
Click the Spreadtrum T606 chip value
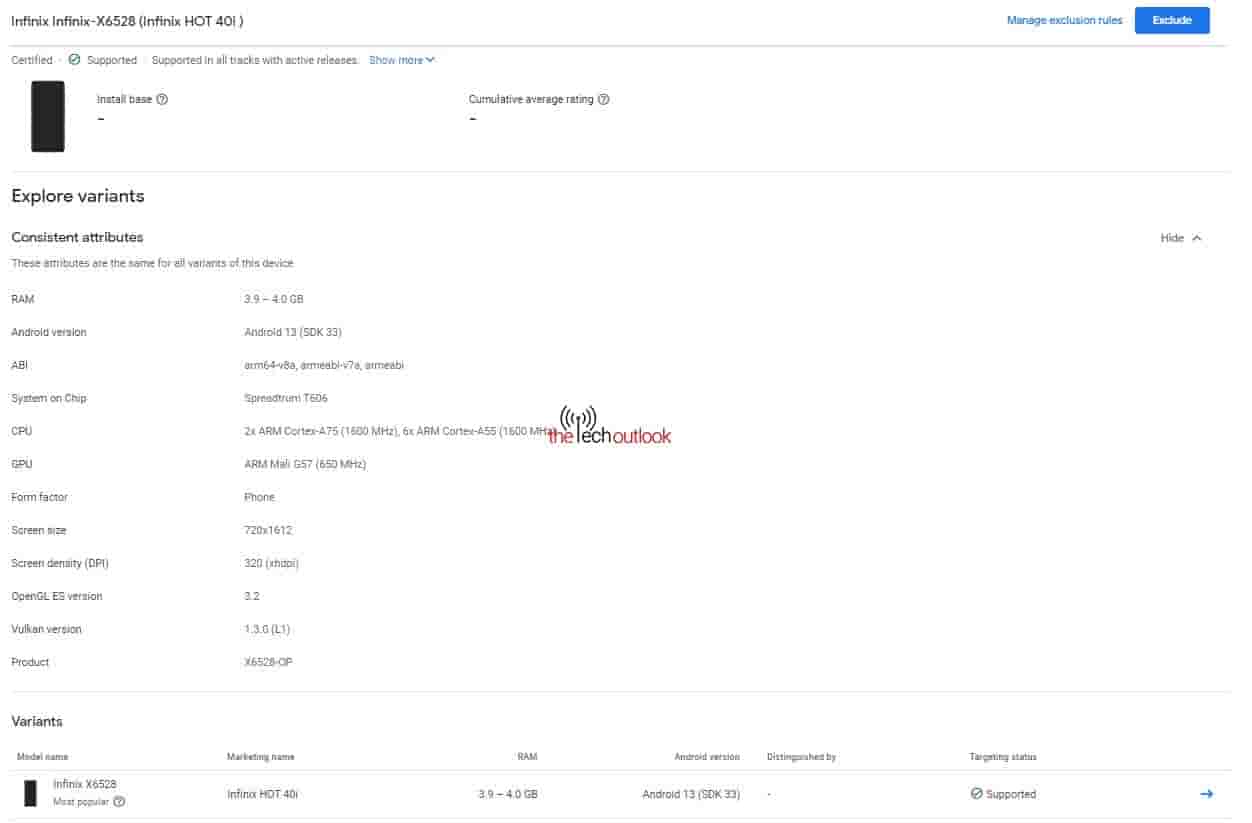(285, 398)
